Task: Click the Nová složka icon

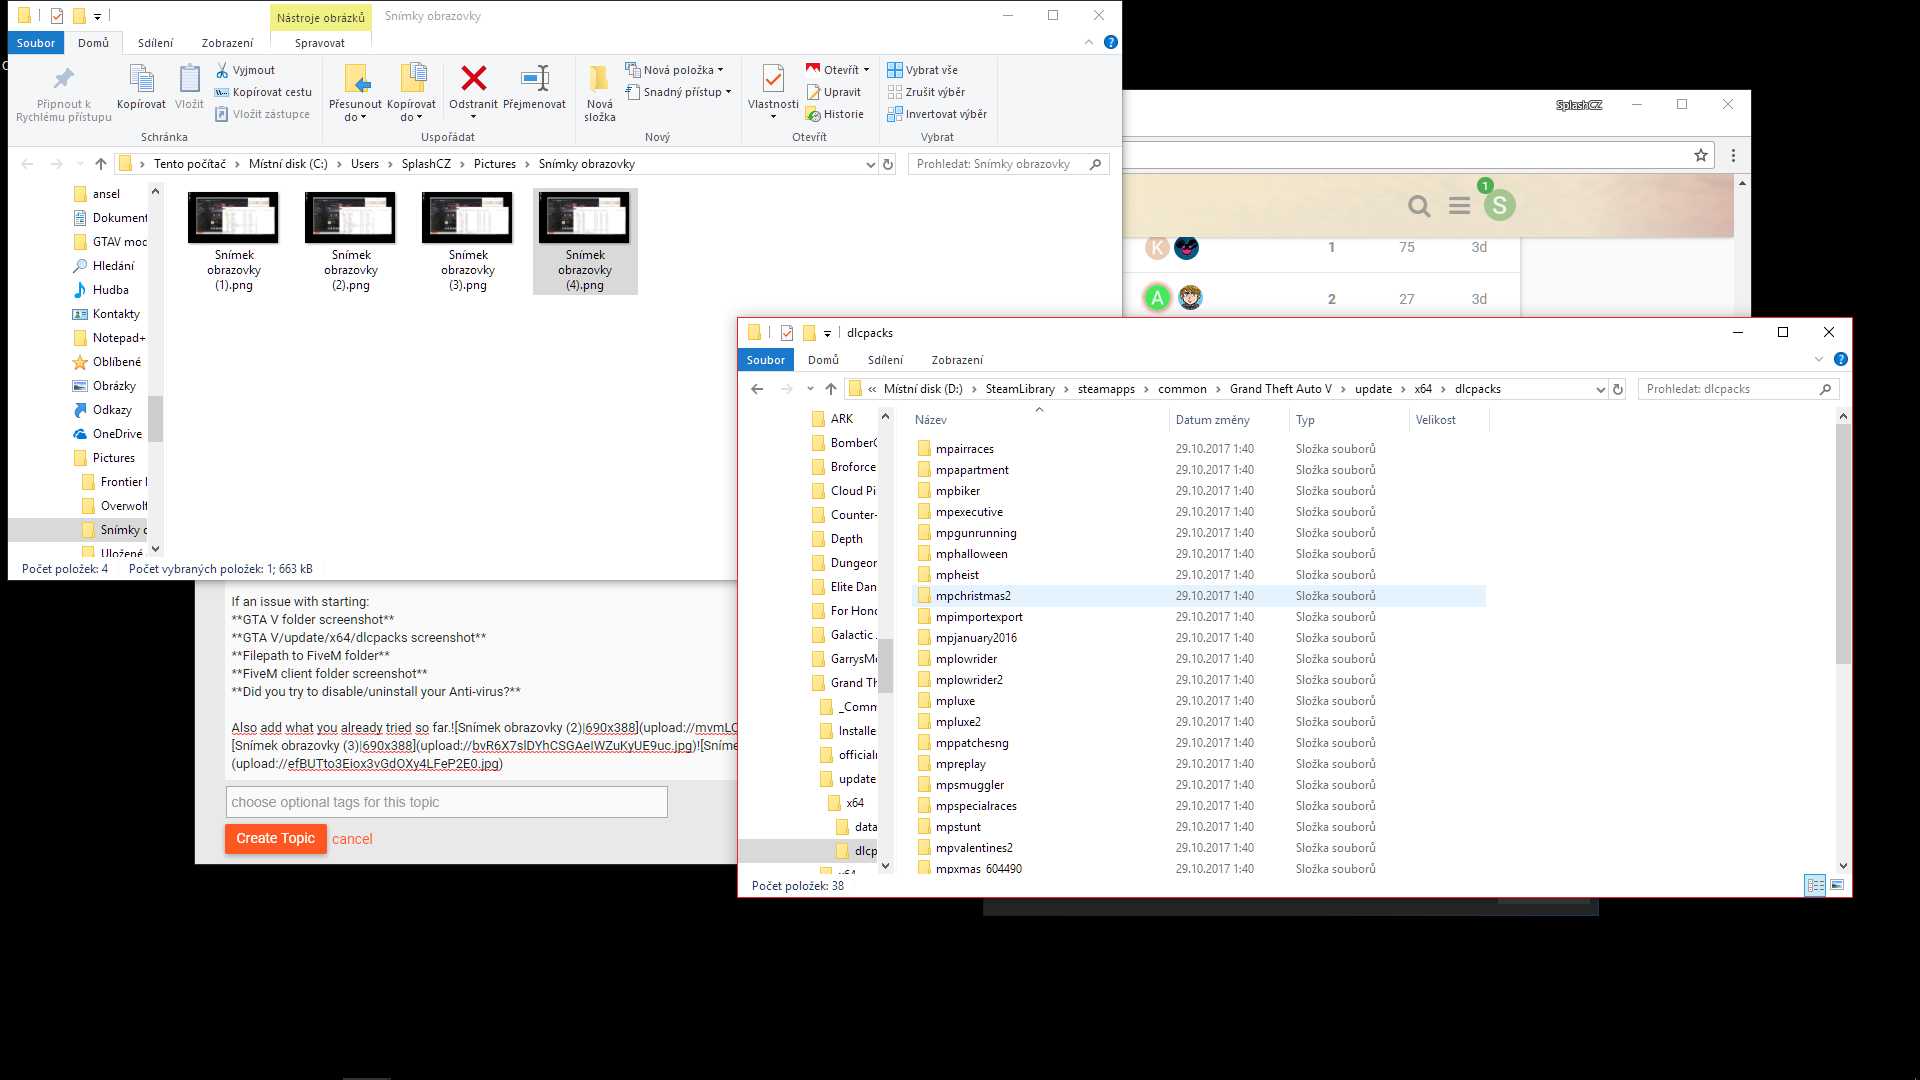Action: (599, 79)
